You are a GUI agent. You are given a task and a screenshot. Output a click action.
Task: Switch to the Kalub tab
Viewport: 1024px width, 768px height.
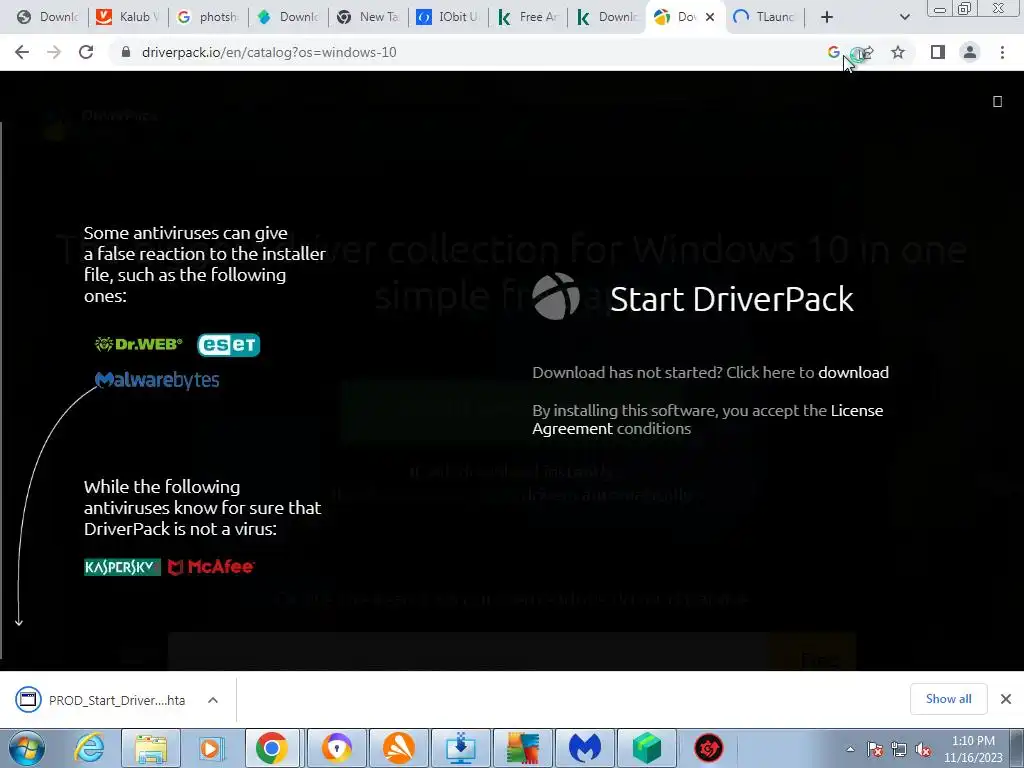128,17
